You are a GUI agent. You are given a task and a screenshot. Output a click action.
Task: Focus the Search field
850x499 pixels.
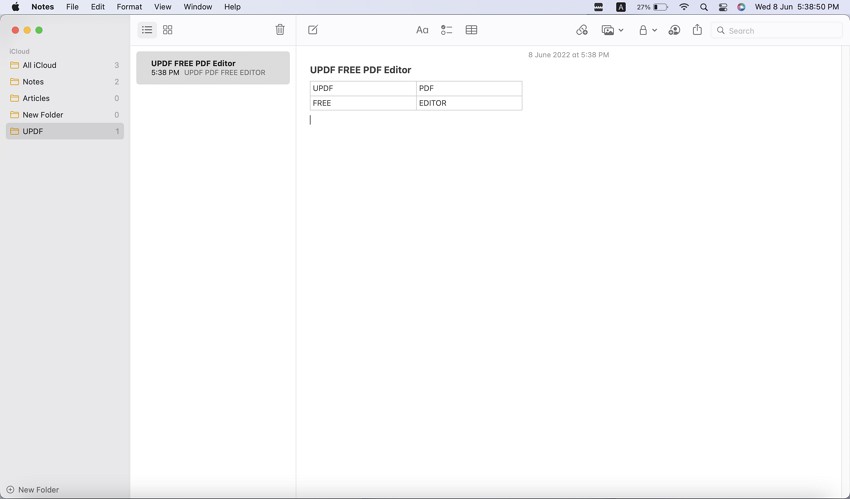(776, 31)
